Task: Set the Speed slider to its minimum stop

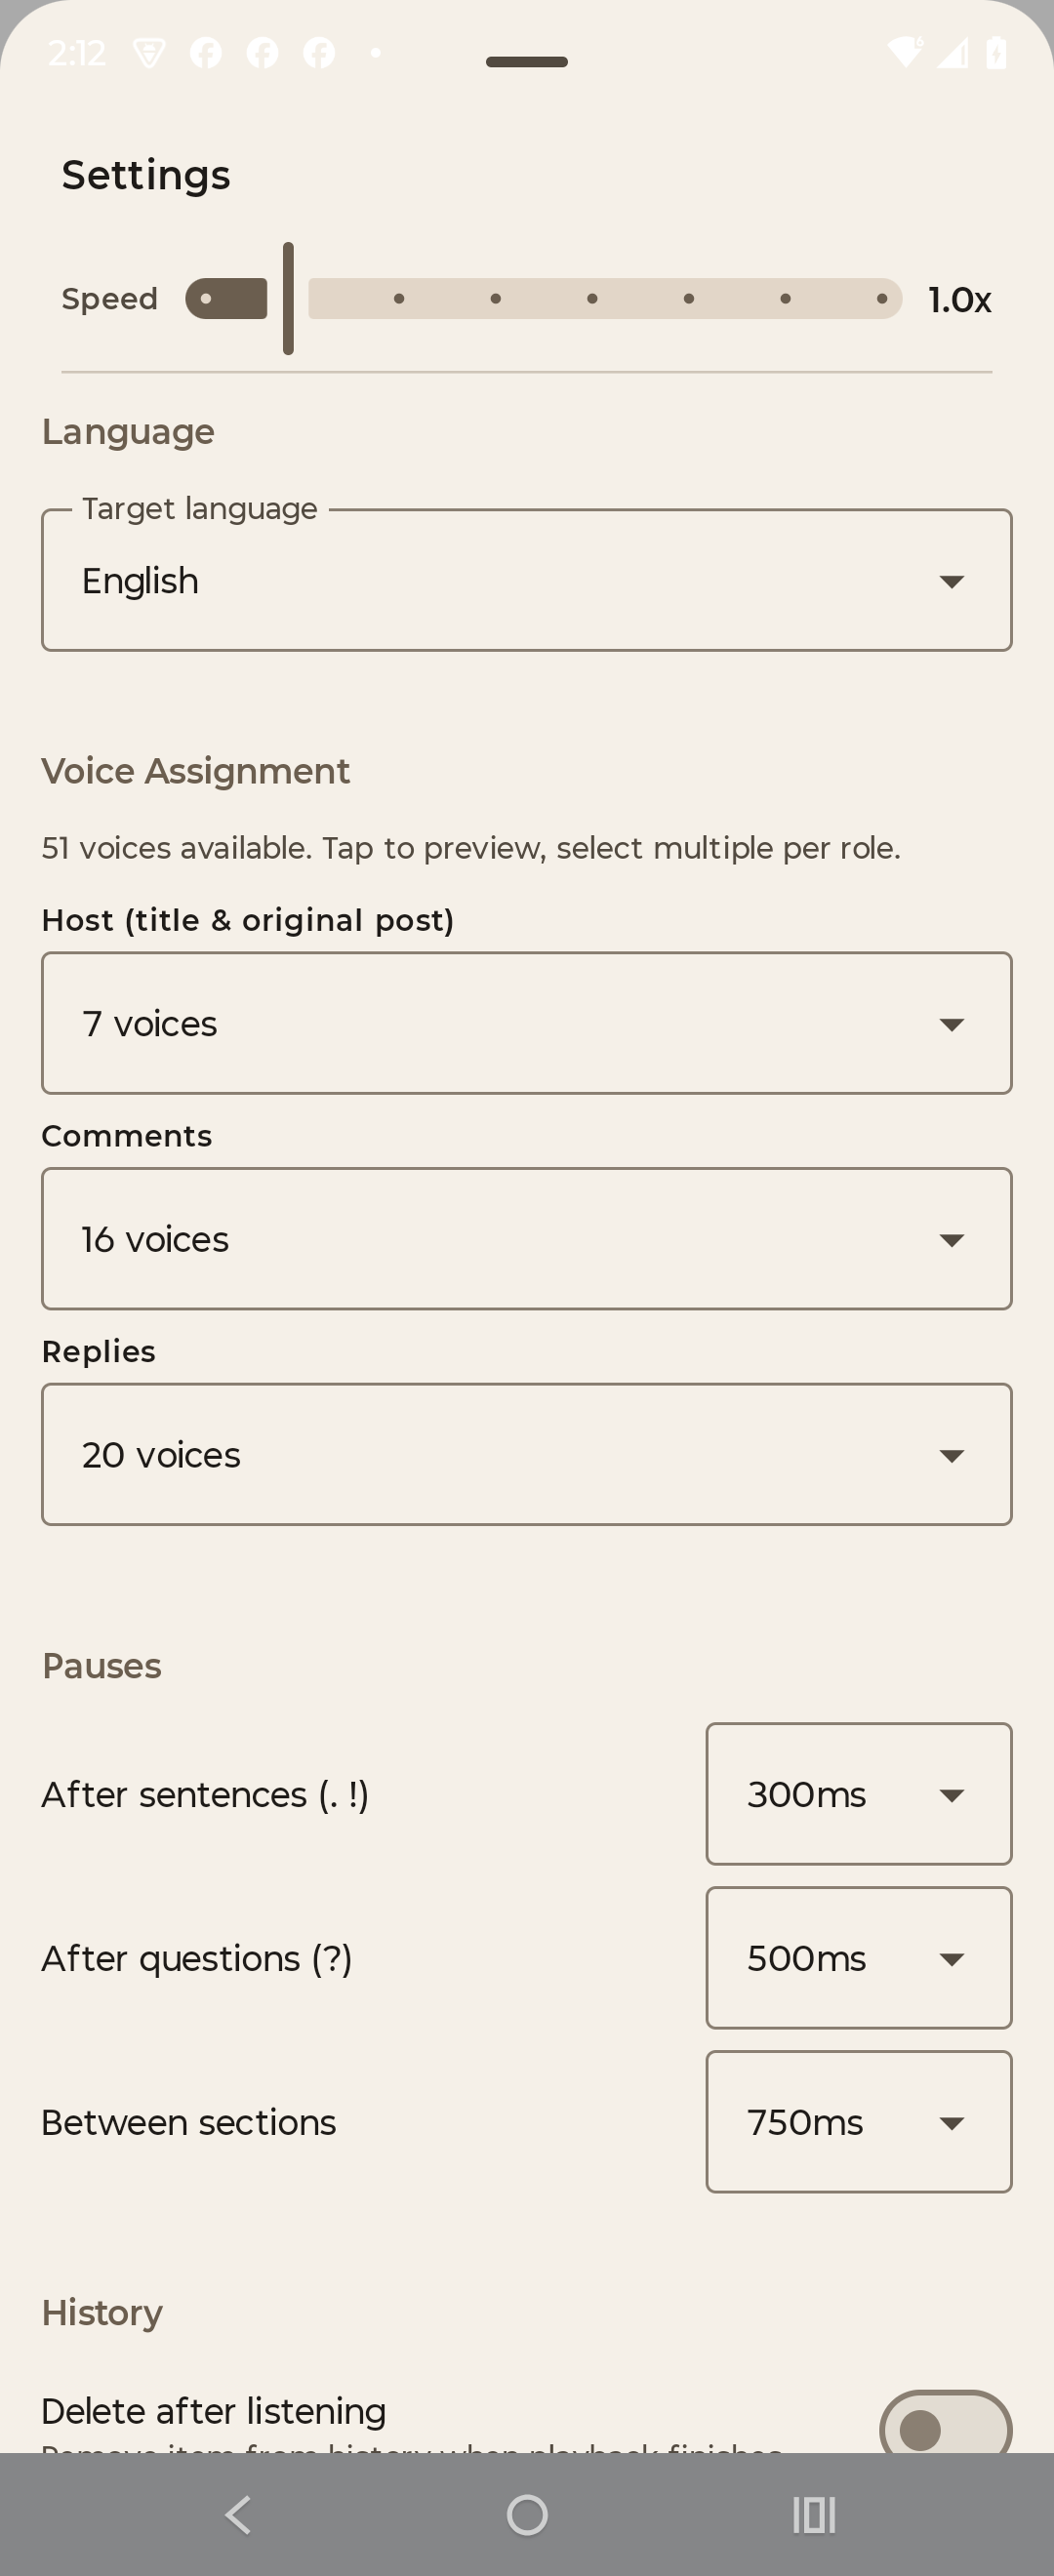Action: (x=206, y=299)
